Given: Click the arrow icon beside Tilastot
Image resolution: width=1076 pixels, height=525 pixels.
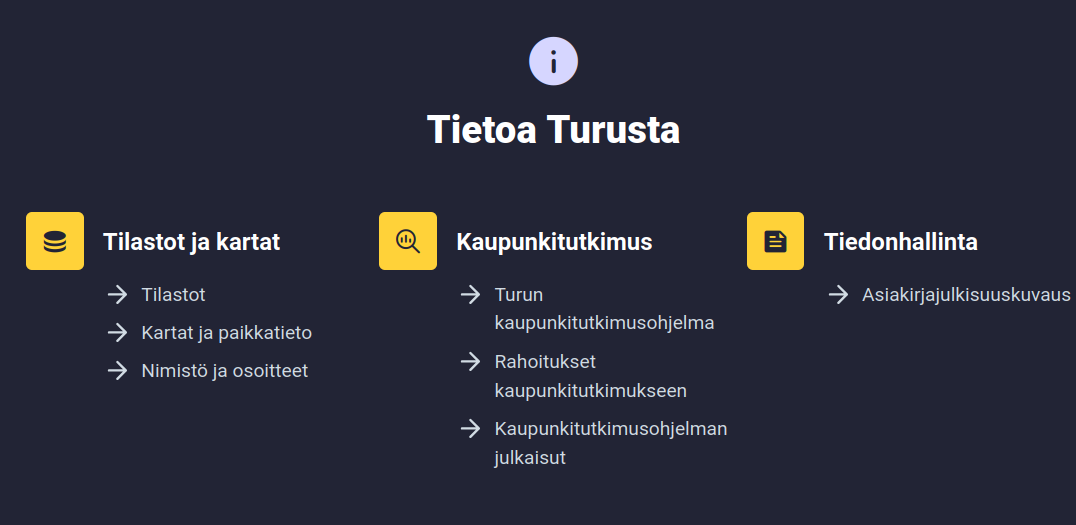Looking at the screenshot, I should (118, 294).
